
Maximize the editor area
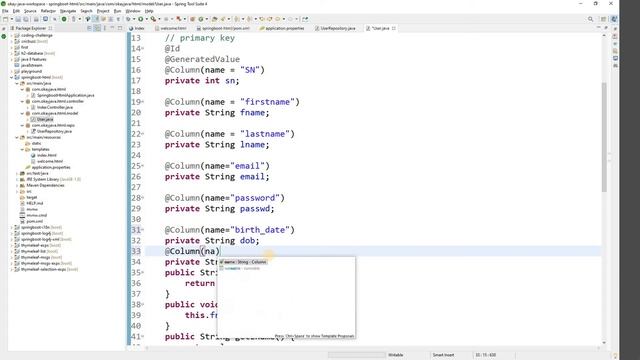point(606,28)
